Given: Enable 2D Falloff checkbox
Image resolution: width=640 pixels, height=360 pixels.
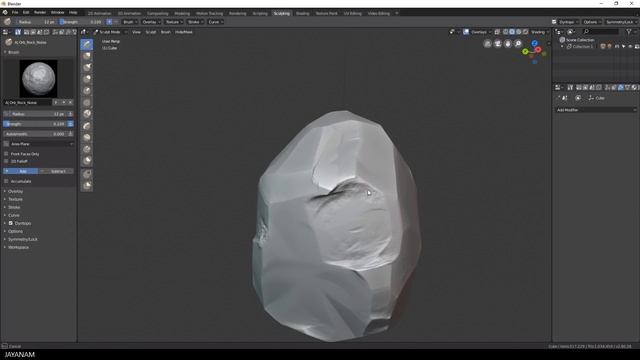Looking at the screenshot, I should 6,161.
